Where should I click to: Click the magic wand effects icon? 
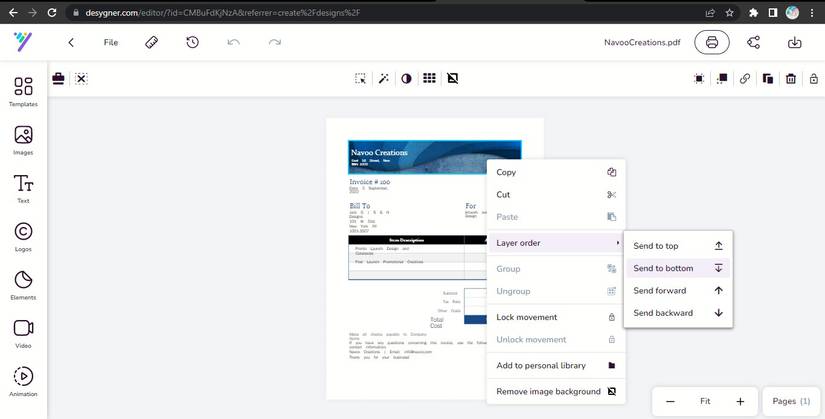point(384,78)
